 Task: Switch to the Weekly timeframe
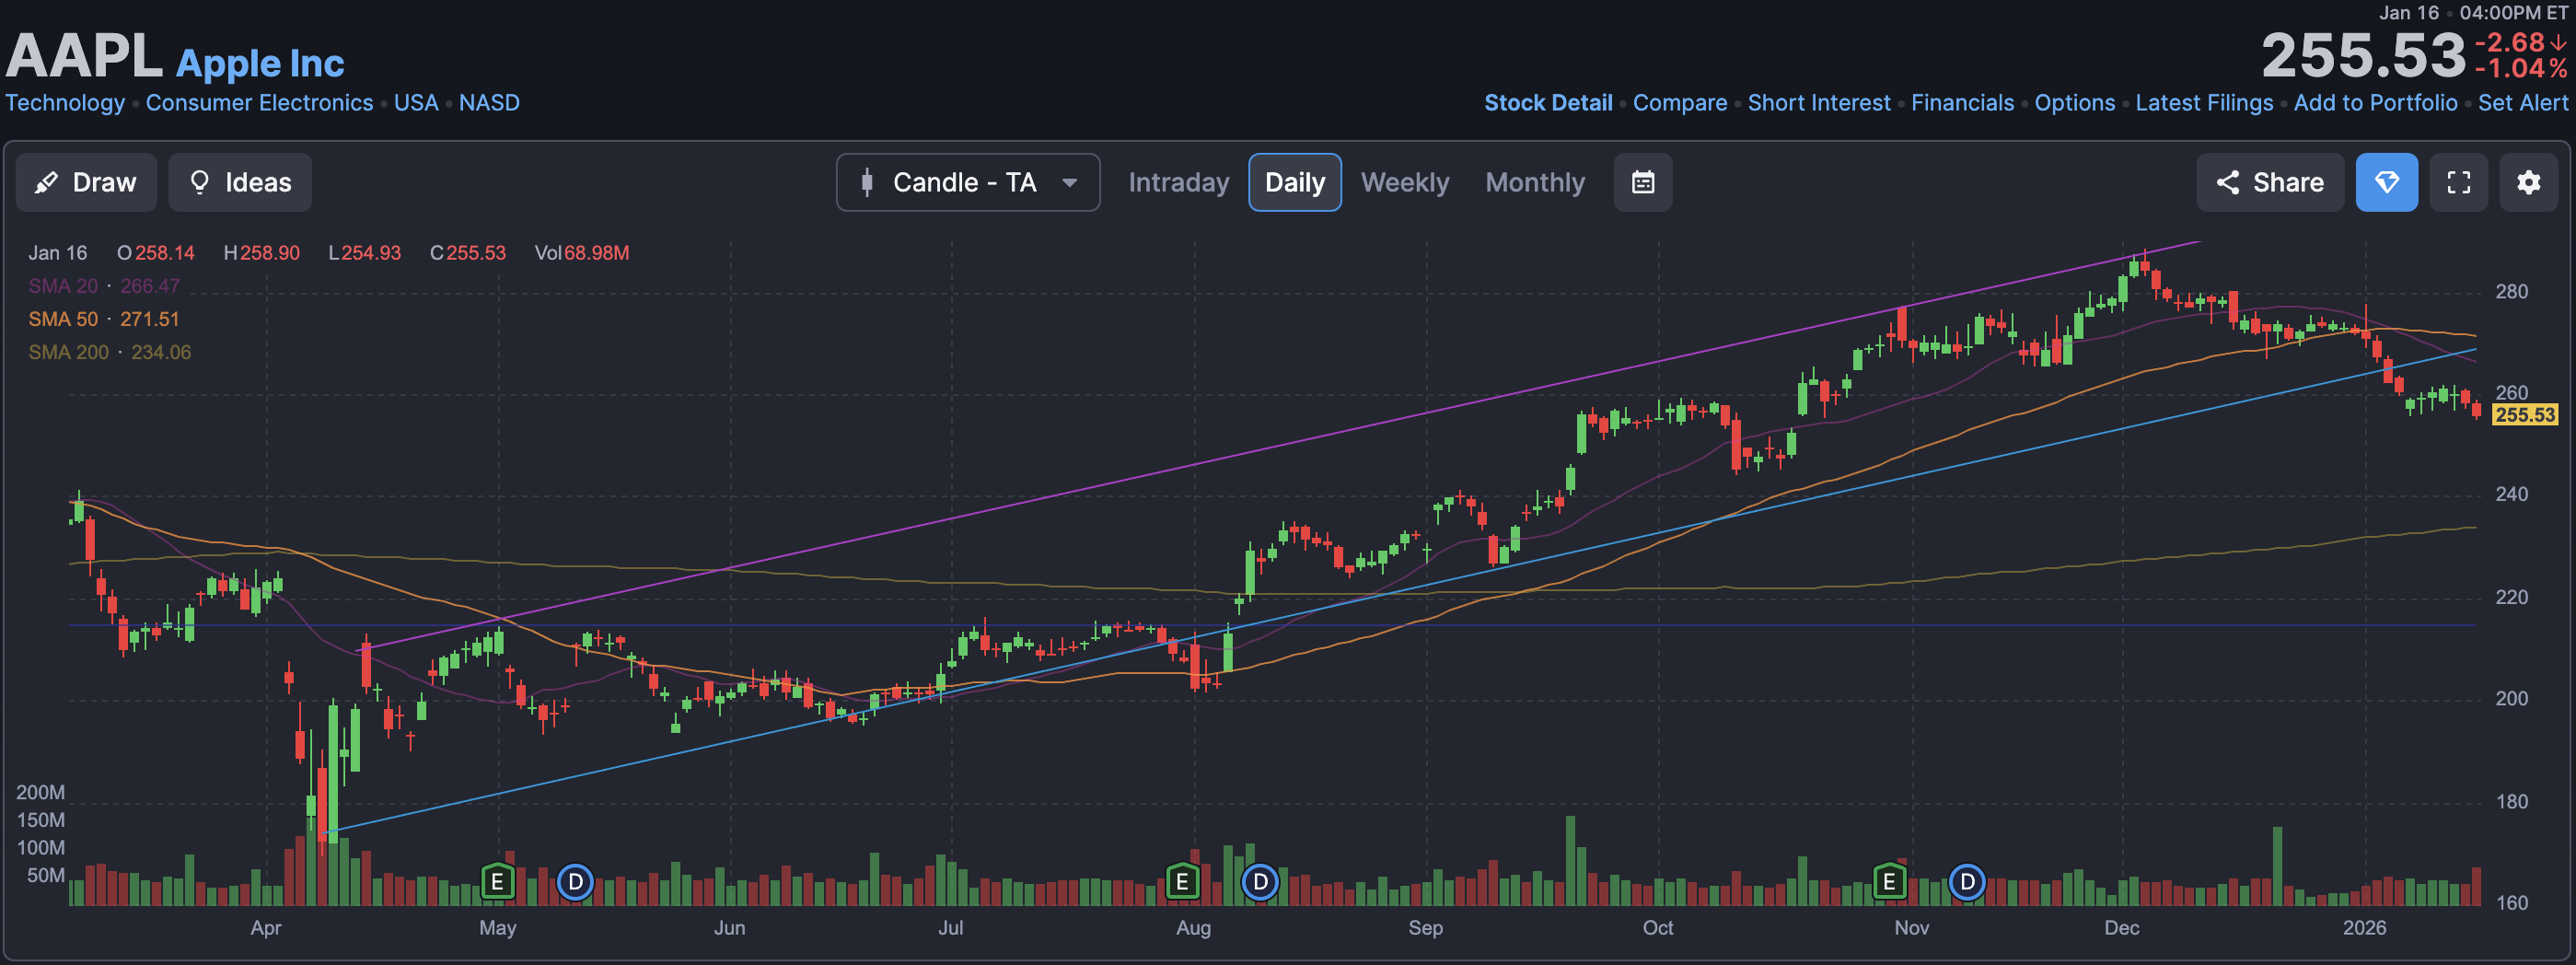1404,182
